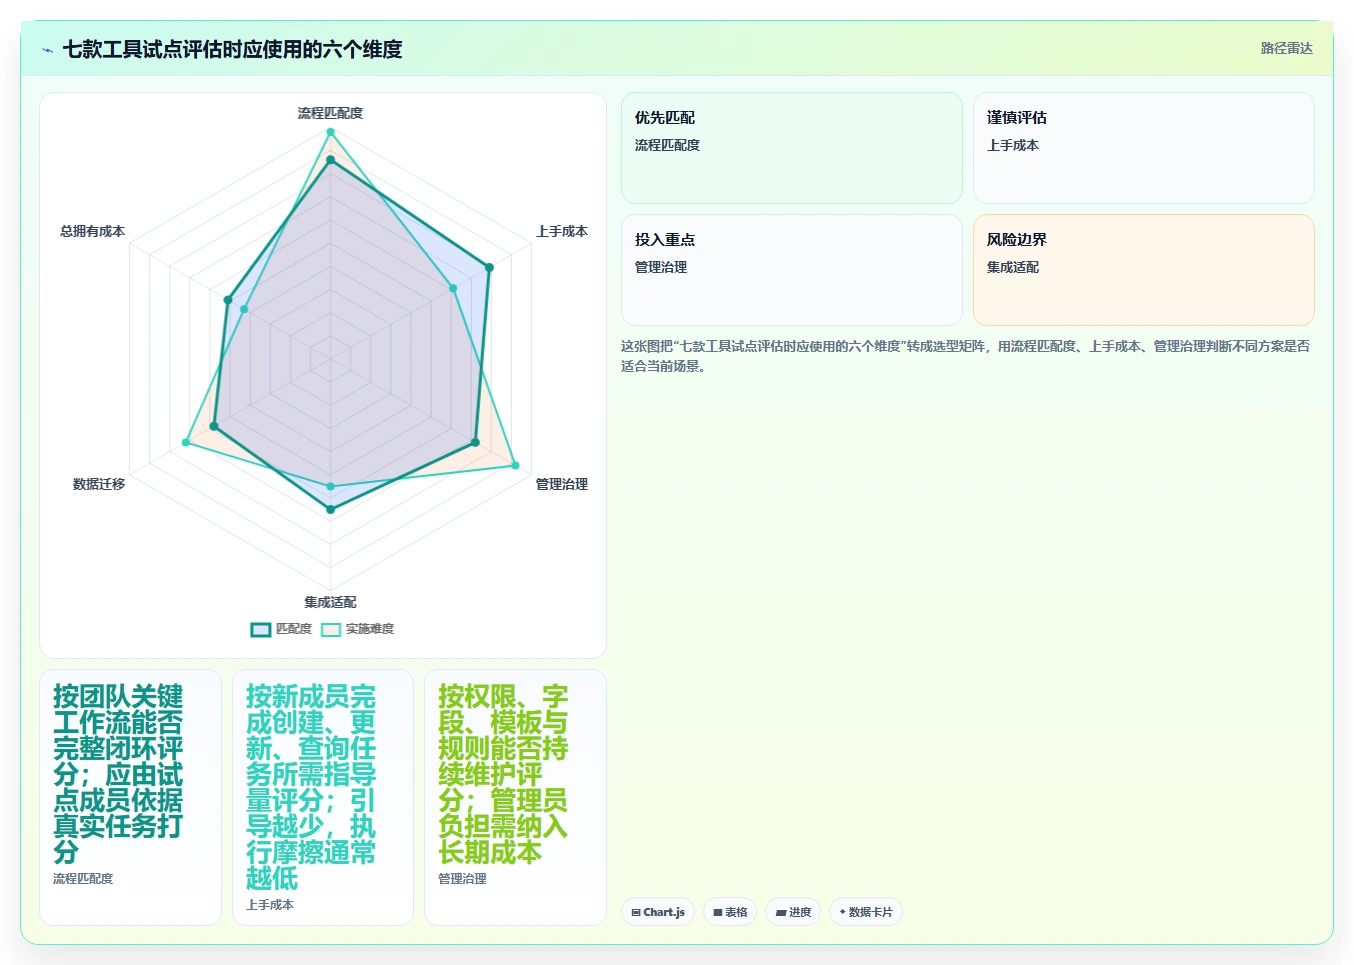Click the 流程匹配度 caption under first bottom card
The height and width of the screenshot is (965, 1354).
pos(83,879)
